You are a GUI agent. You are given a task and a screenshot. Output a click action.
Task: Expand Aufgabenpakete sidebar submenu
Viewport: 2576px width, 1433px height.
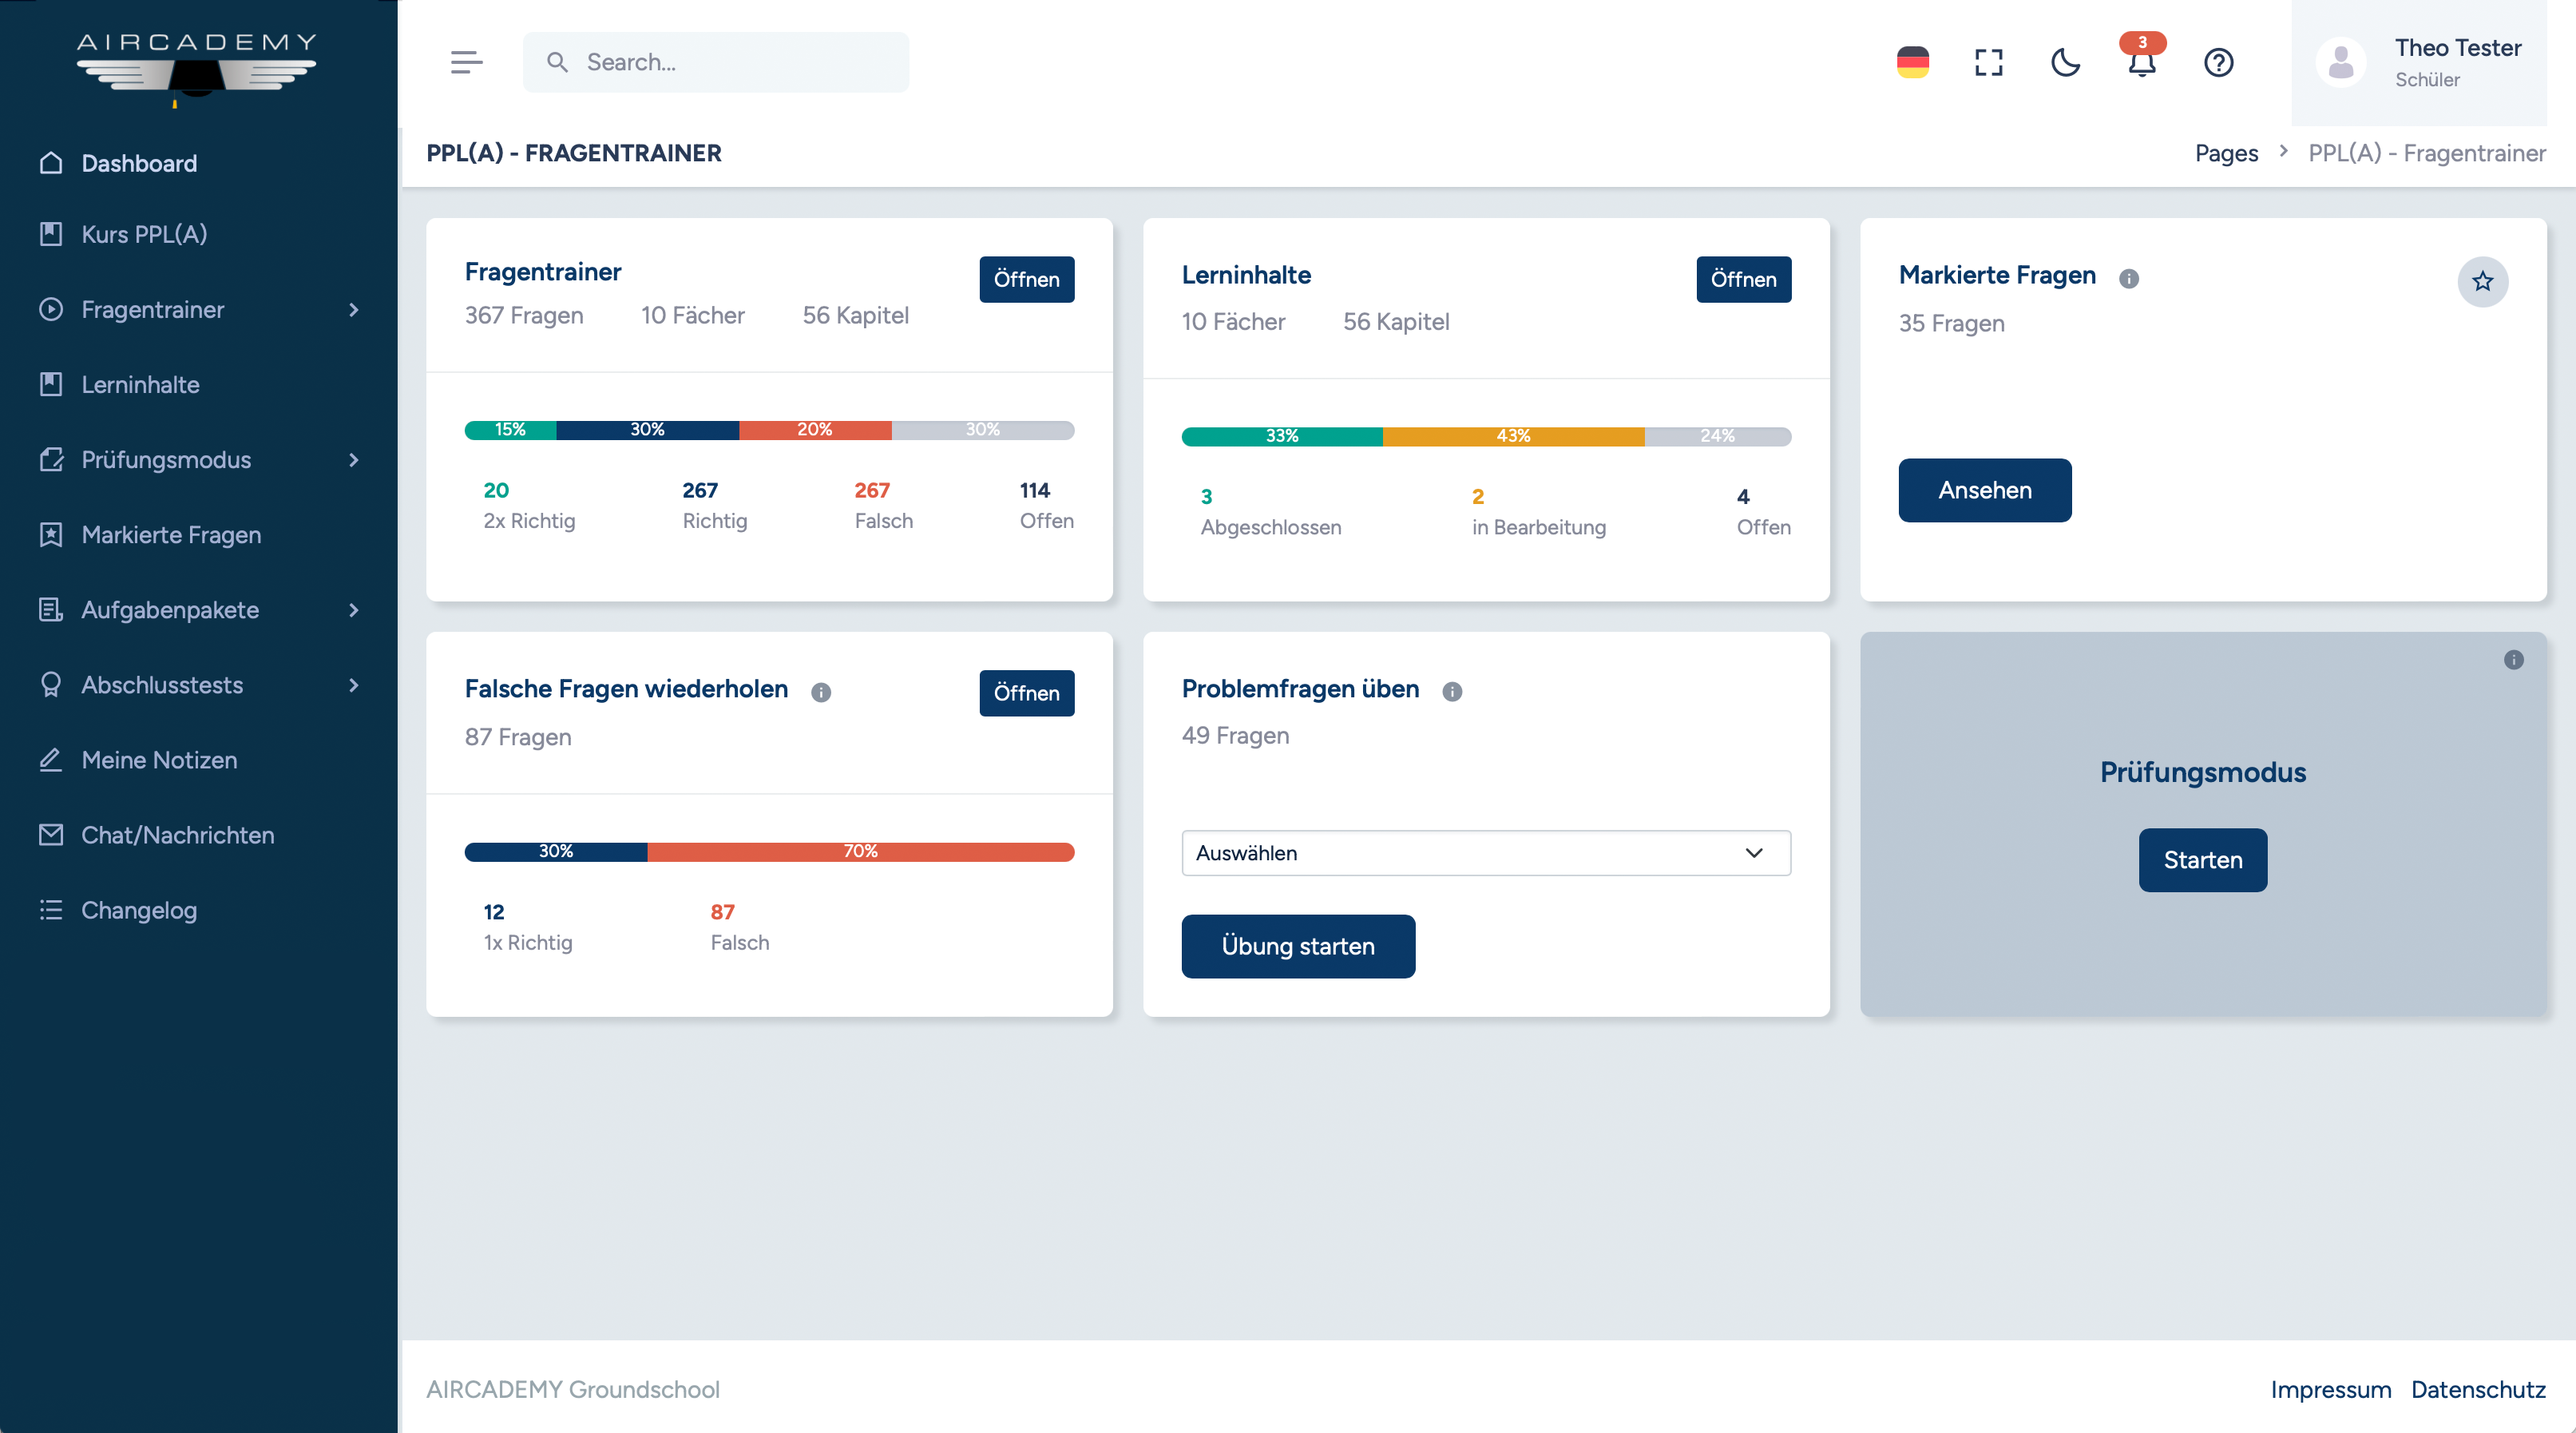pos(354,610)
